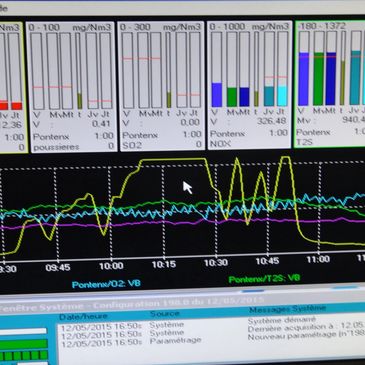
Task: Select the NOX measurement label
Action: (x=220, y=144)
